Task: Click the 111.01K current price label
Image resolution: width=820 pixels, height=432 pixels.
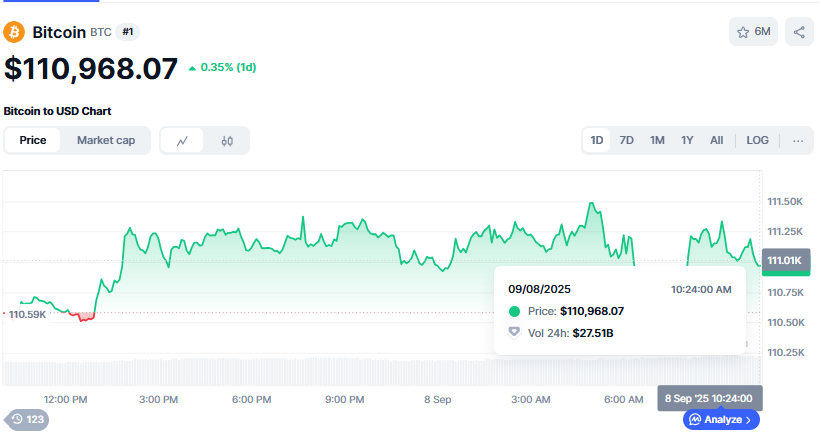Action: (x=786, y=260)
